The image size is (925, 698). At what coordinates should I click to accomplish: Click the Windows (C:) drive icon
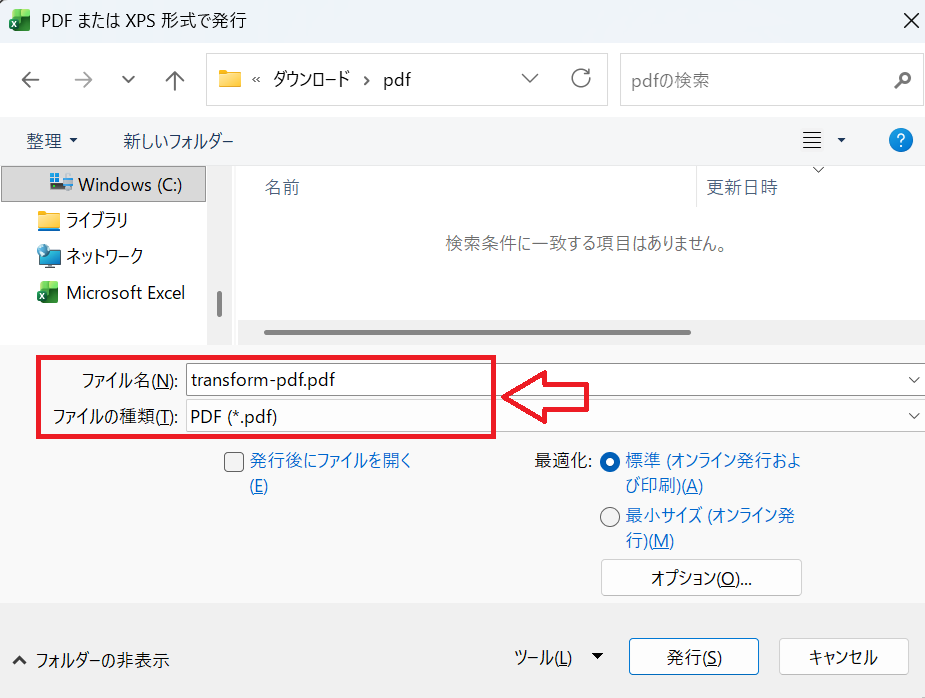[61, 182]
